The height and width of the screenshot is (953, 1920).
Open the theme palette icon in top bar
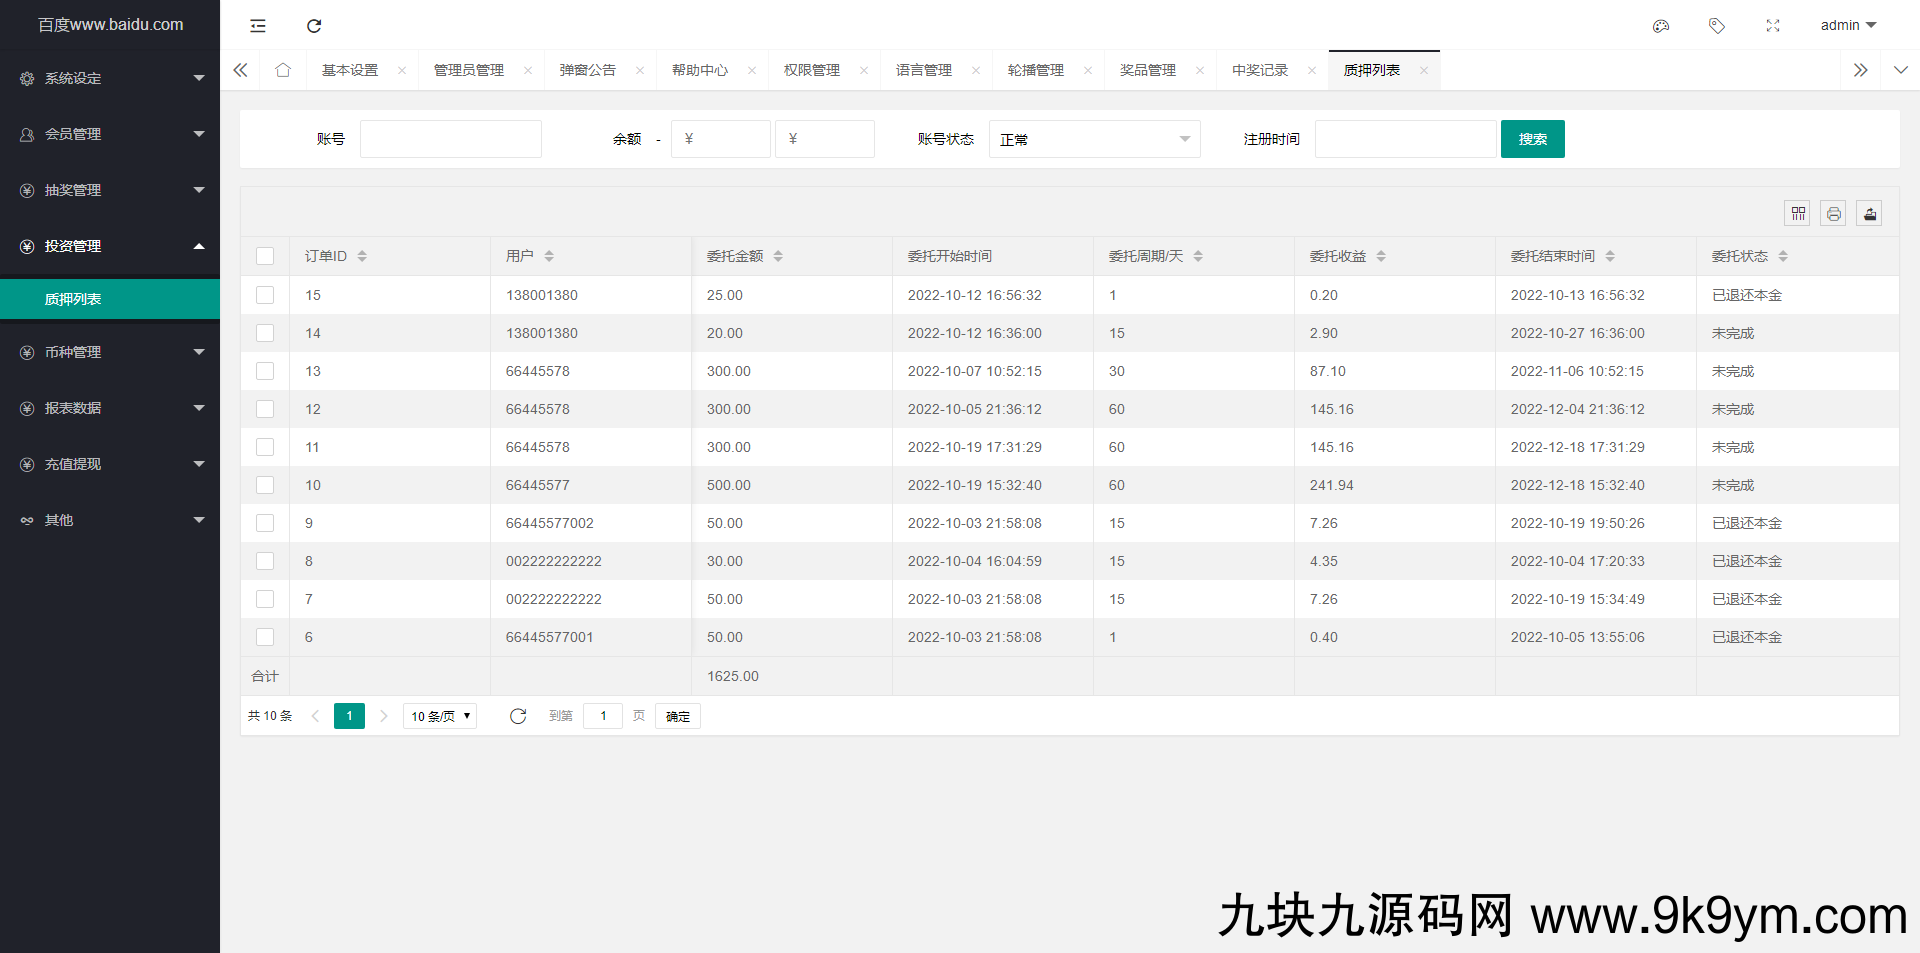point(1661,26)
